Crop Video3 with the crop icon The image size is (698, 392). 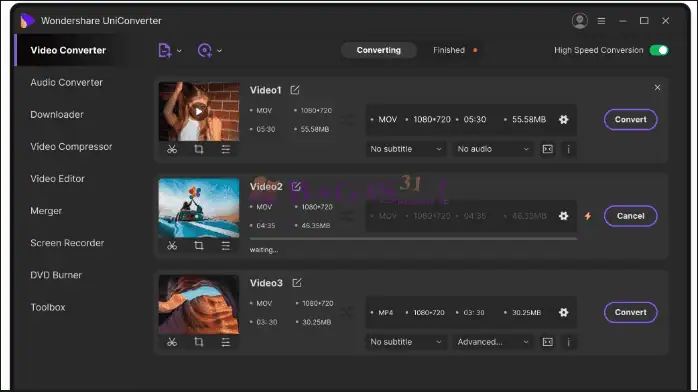pos(199,342)
